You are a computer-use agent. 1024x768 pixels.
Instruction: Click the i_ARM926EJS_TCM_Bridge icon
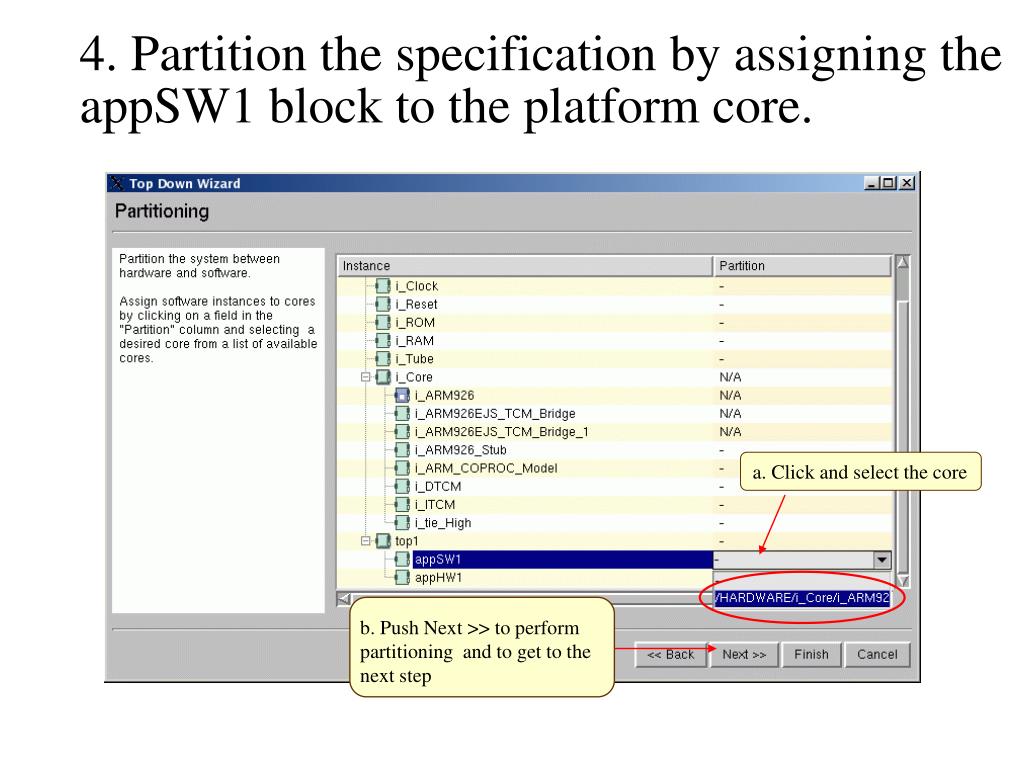[x=403, y=414]
